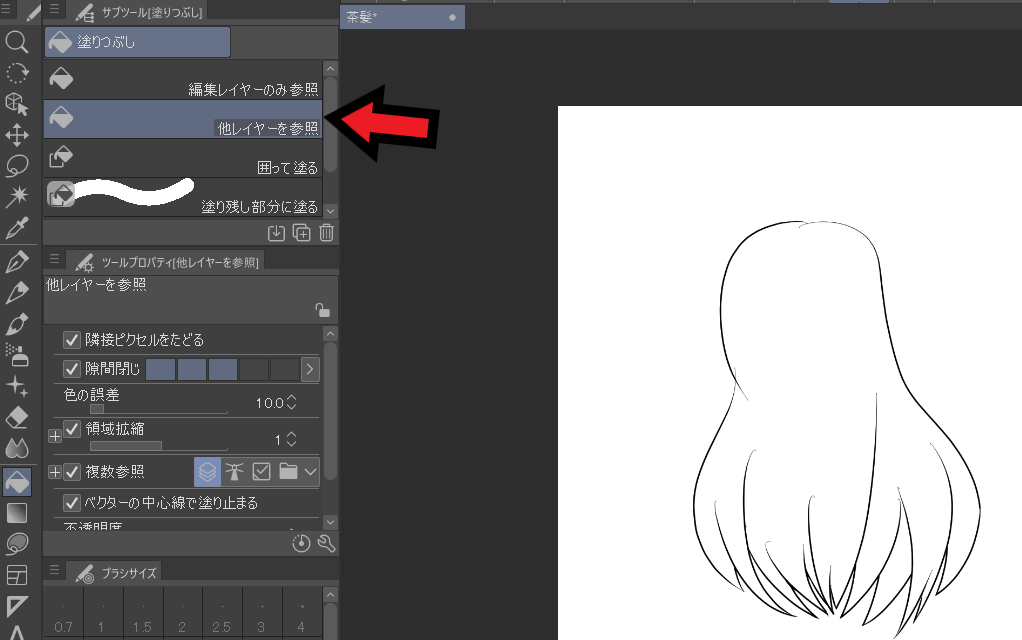1022x640 pixels.
Task: Select the Auto select magic wand tool
Action: (16, 196)
